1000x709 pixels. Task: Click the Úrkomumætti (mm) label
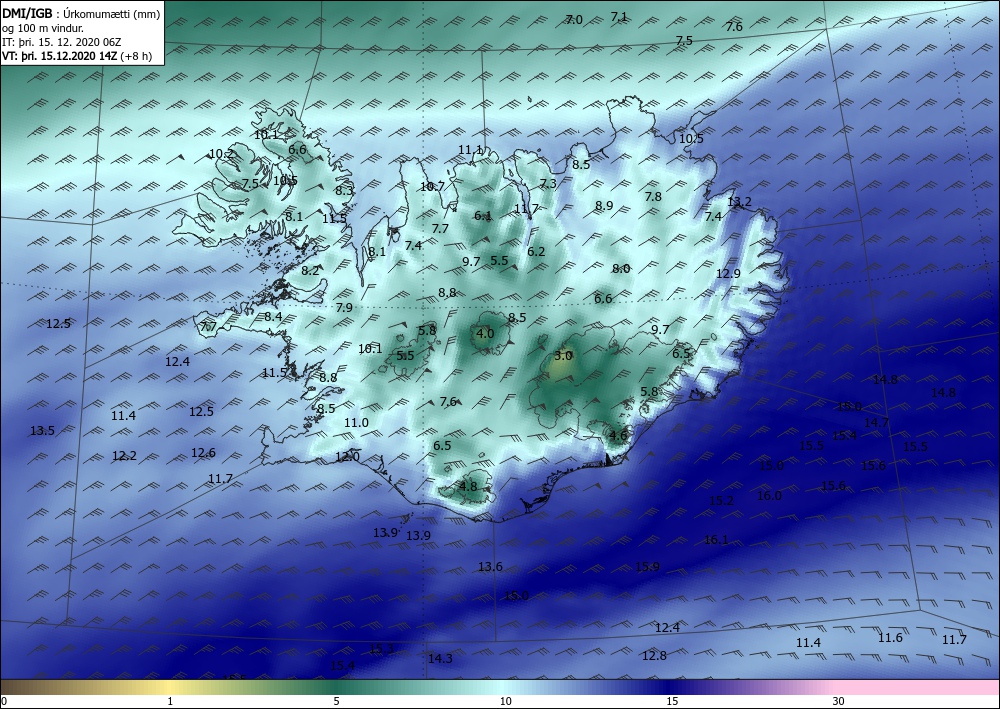(x=110, y=15)
